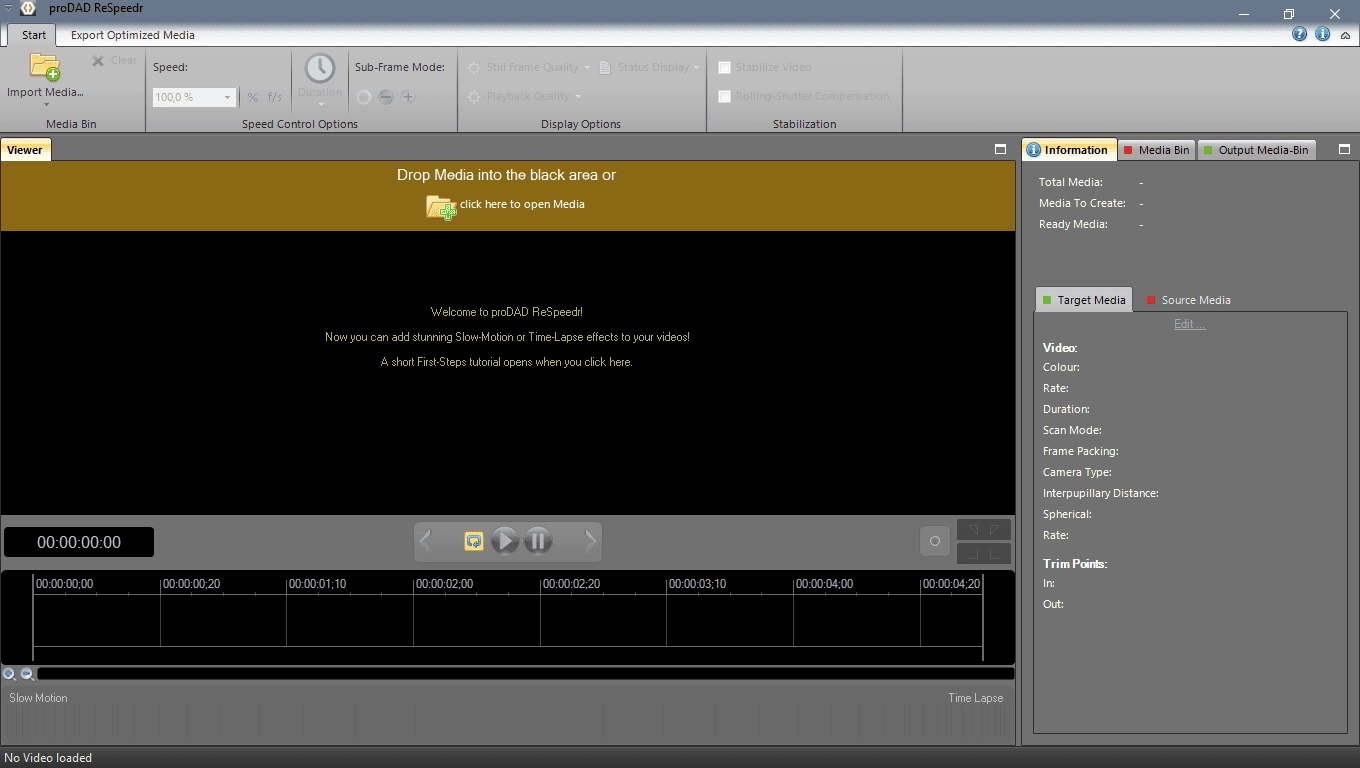Enable the Stabilize Video checkbox
1360x768 pixels.
(724, 67)
